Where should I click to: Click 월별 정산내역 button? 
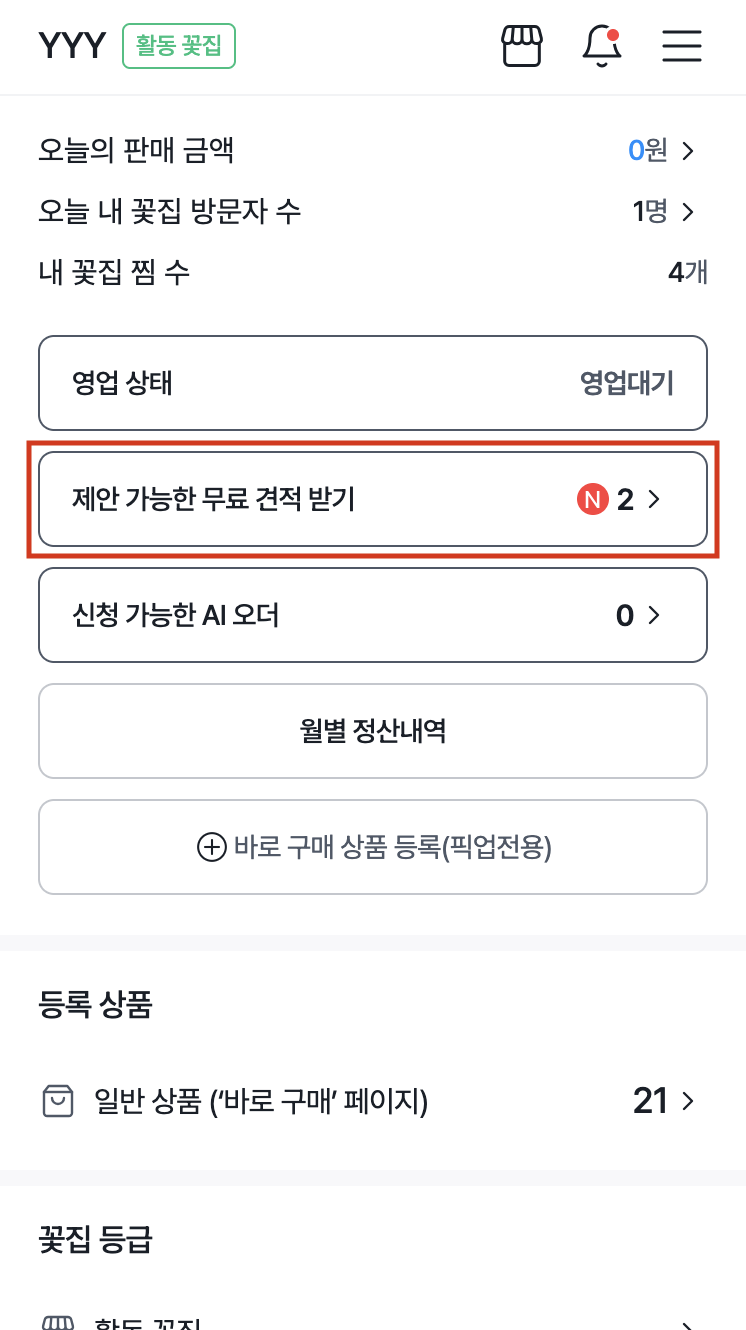point(372,731)
